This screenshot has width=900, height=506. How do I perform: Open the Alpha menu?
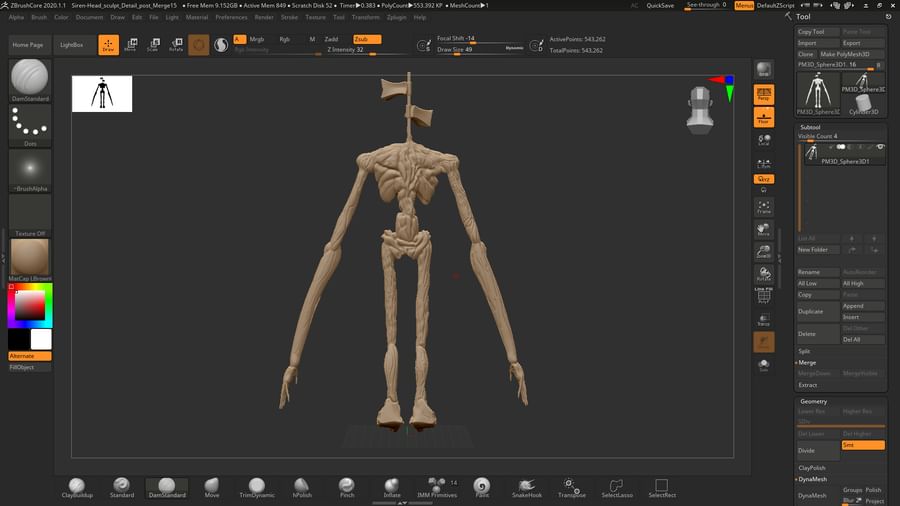[x=16, y=17]
